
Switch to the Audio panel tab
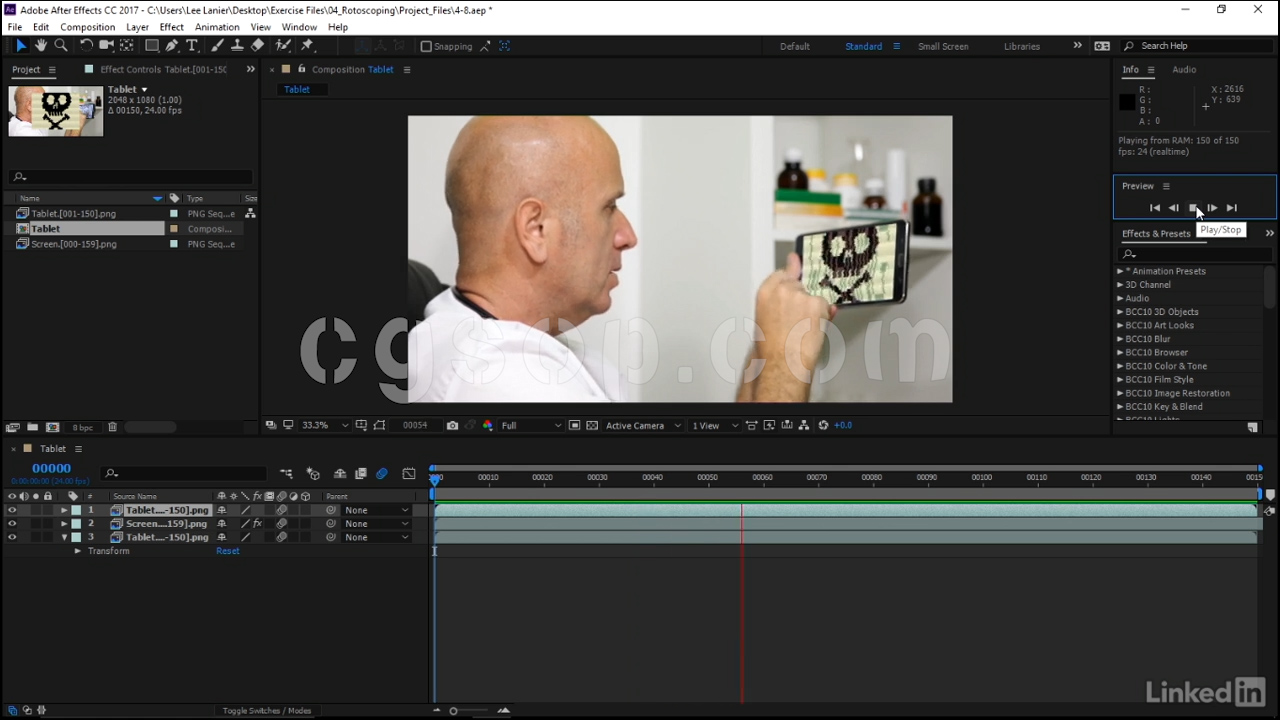click(1184, 69)
